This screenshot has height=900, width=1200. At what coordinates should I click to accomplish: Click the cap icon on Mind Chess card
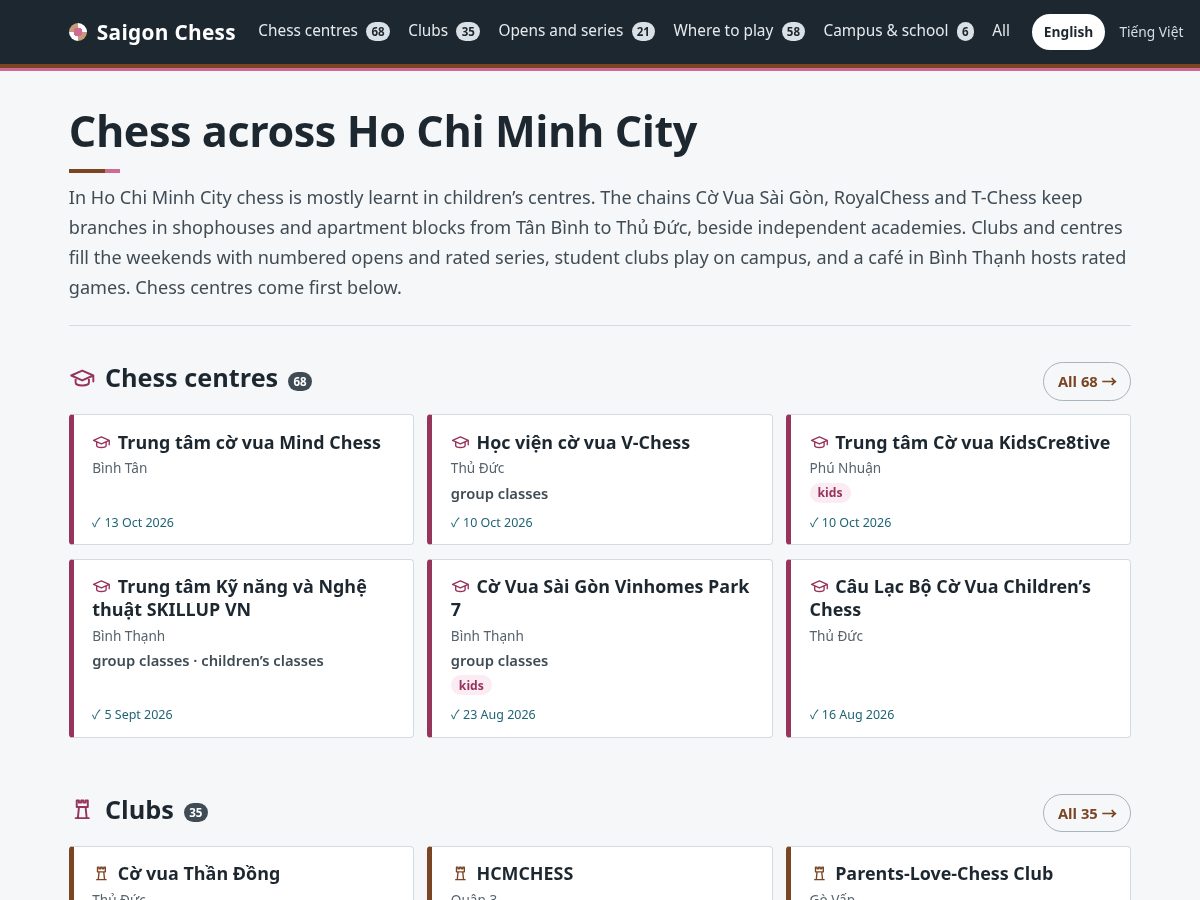101,442
